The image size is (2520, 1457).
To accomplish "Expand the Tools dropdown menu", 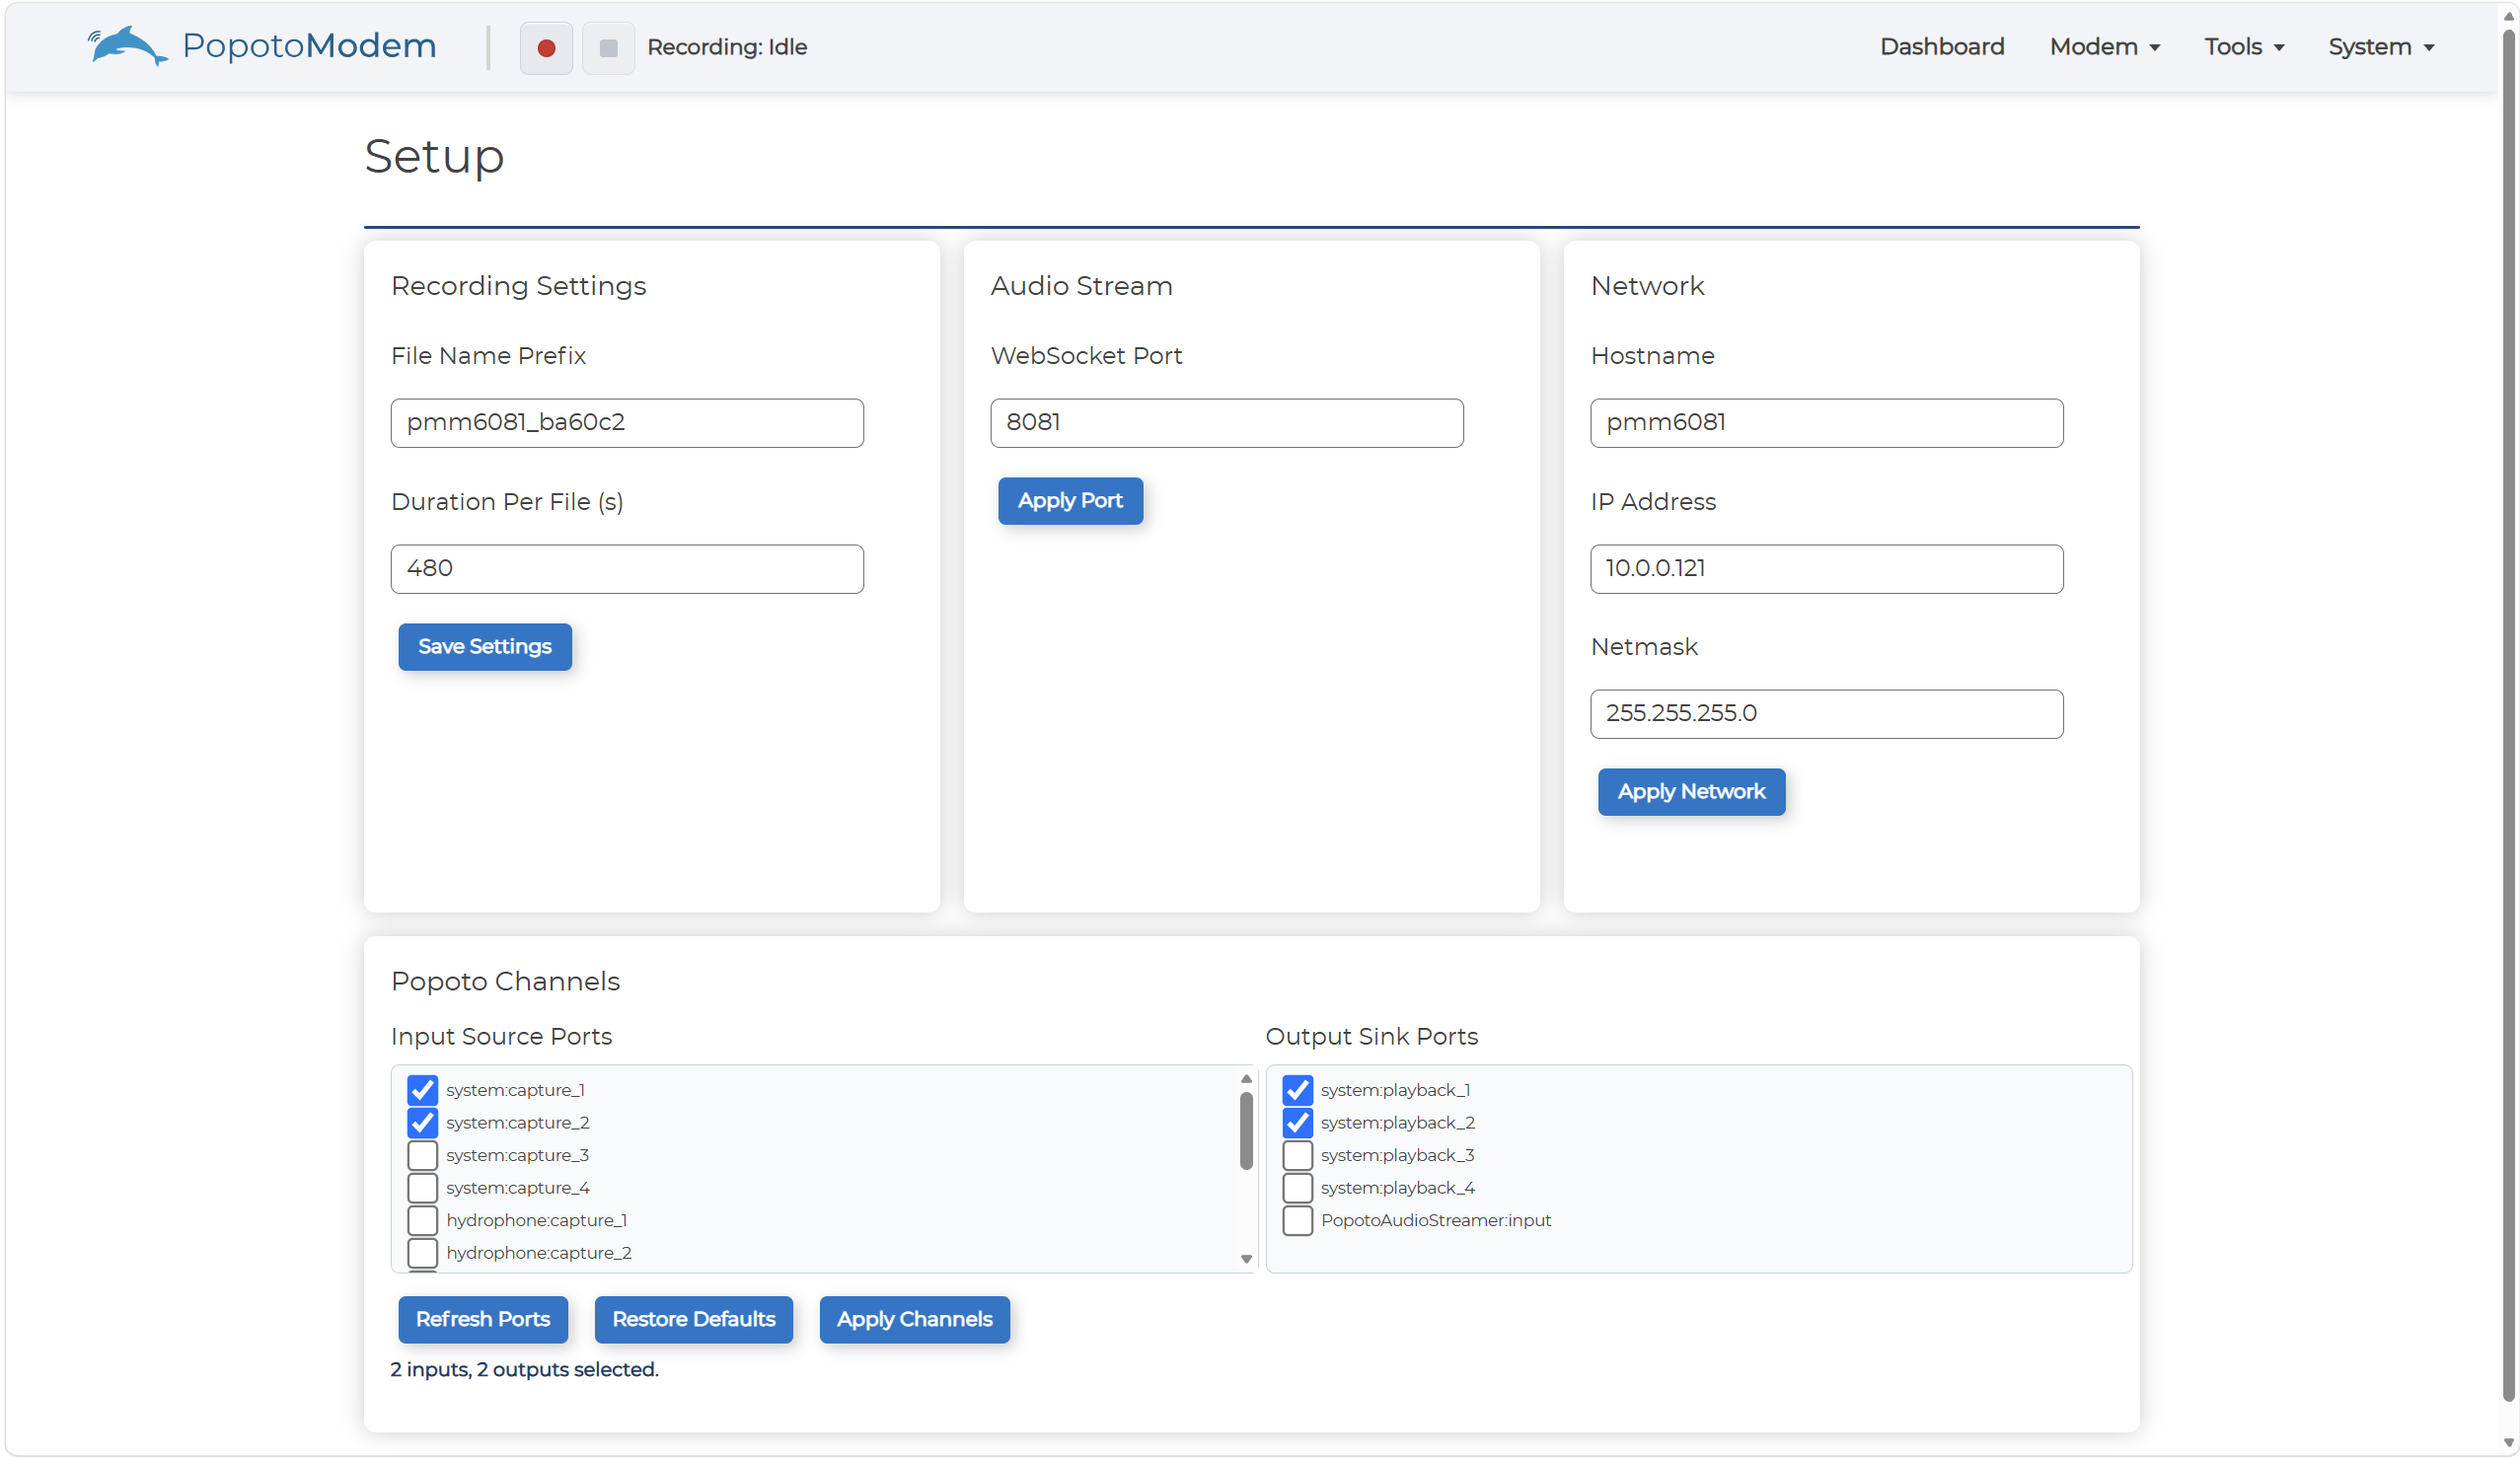I will [2244, 47].
